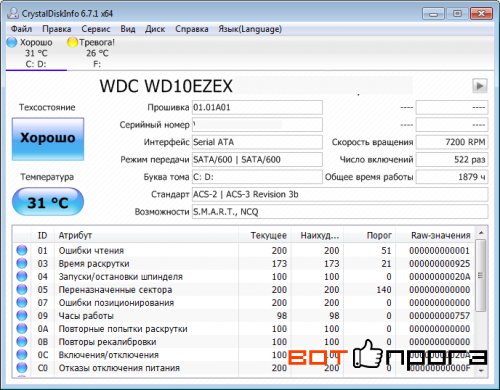500x390 pixels.
Task: Click the Буква тома C: D: field
Action: point(257,177)
